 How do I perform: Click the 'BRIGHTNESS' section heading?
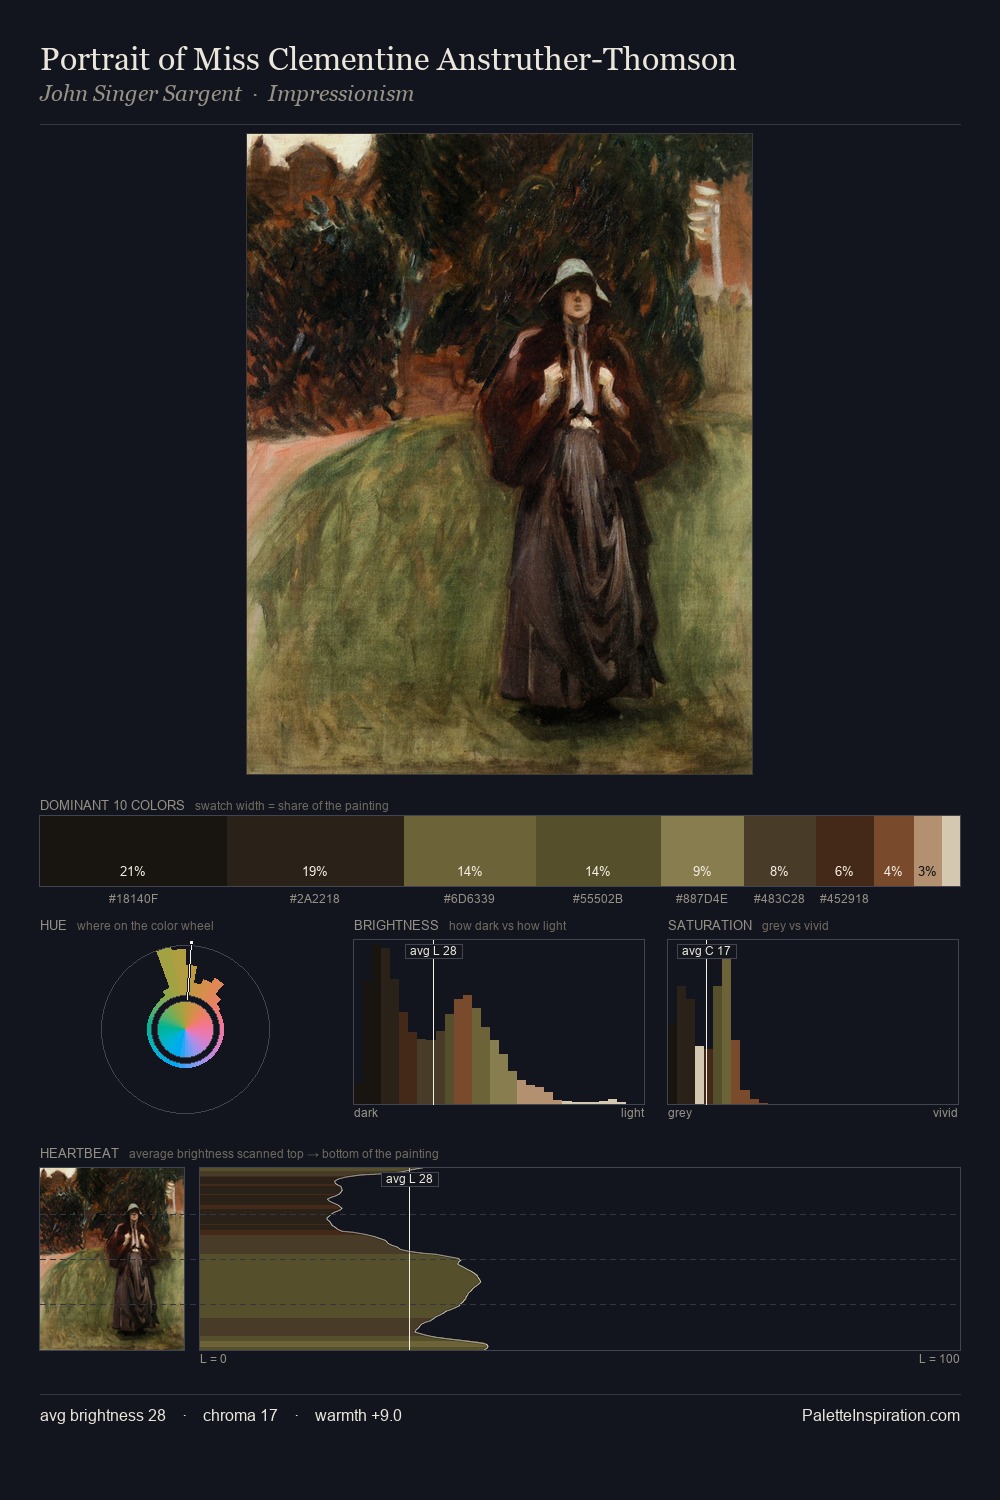coord(396,925)
